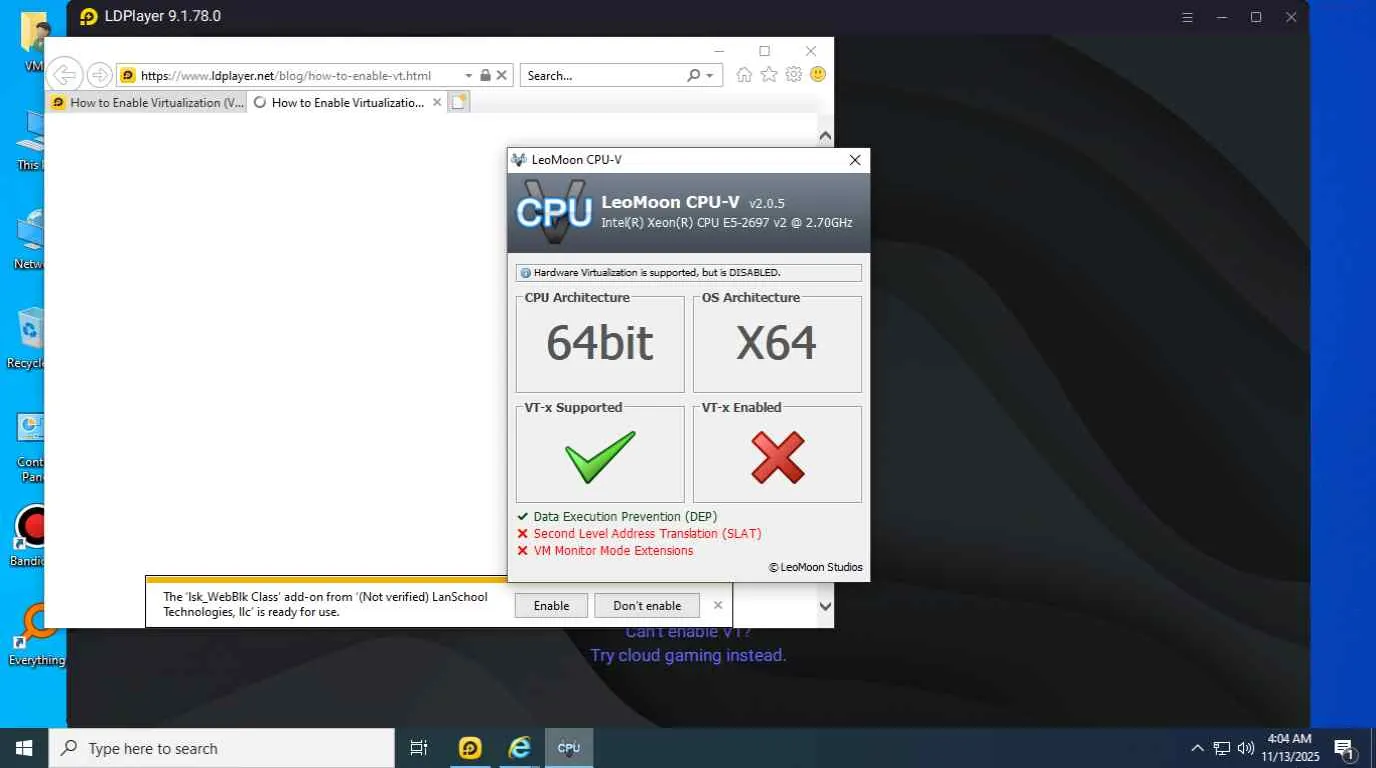Open the Internet Explorer Home page icon
This screenshot has width=1376, height=768.
click(x=744, y=75)
